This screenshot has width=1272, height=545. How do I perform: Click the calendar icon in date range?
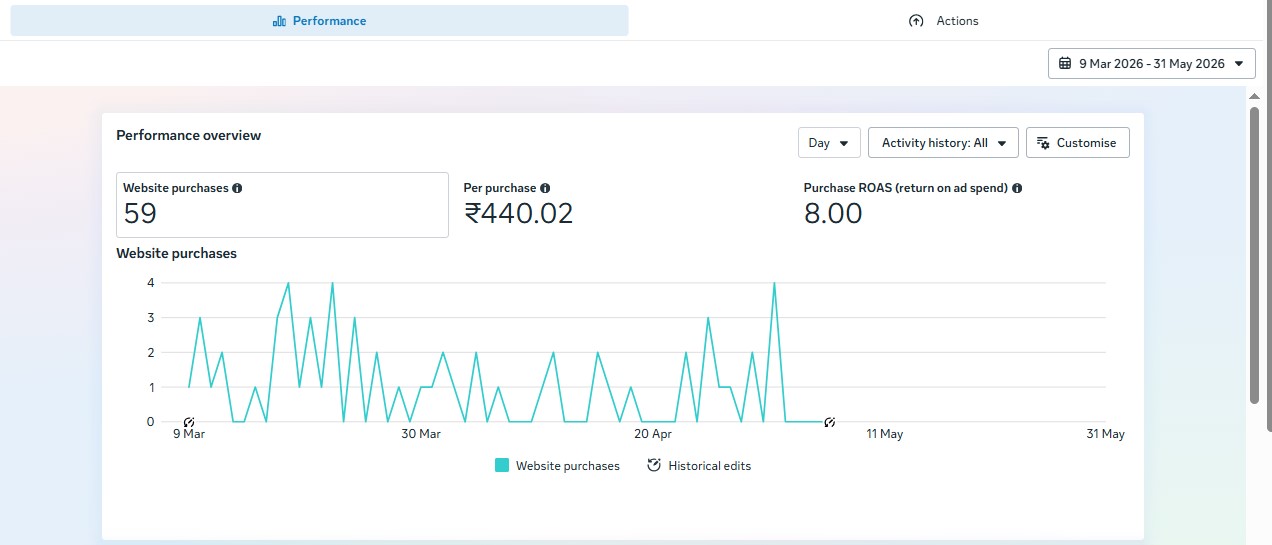click(x=1065, y=63)
